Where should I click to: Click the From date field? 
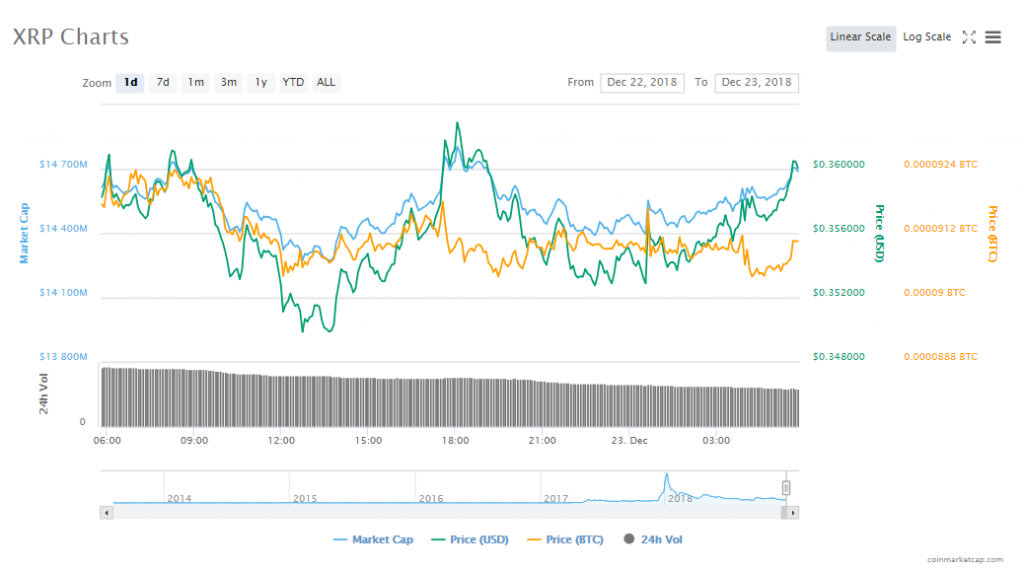pos(641,82)
